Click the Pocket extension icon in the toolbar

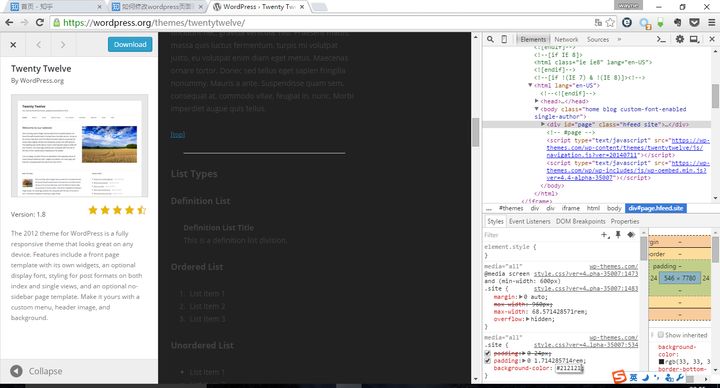coord(695,22)
